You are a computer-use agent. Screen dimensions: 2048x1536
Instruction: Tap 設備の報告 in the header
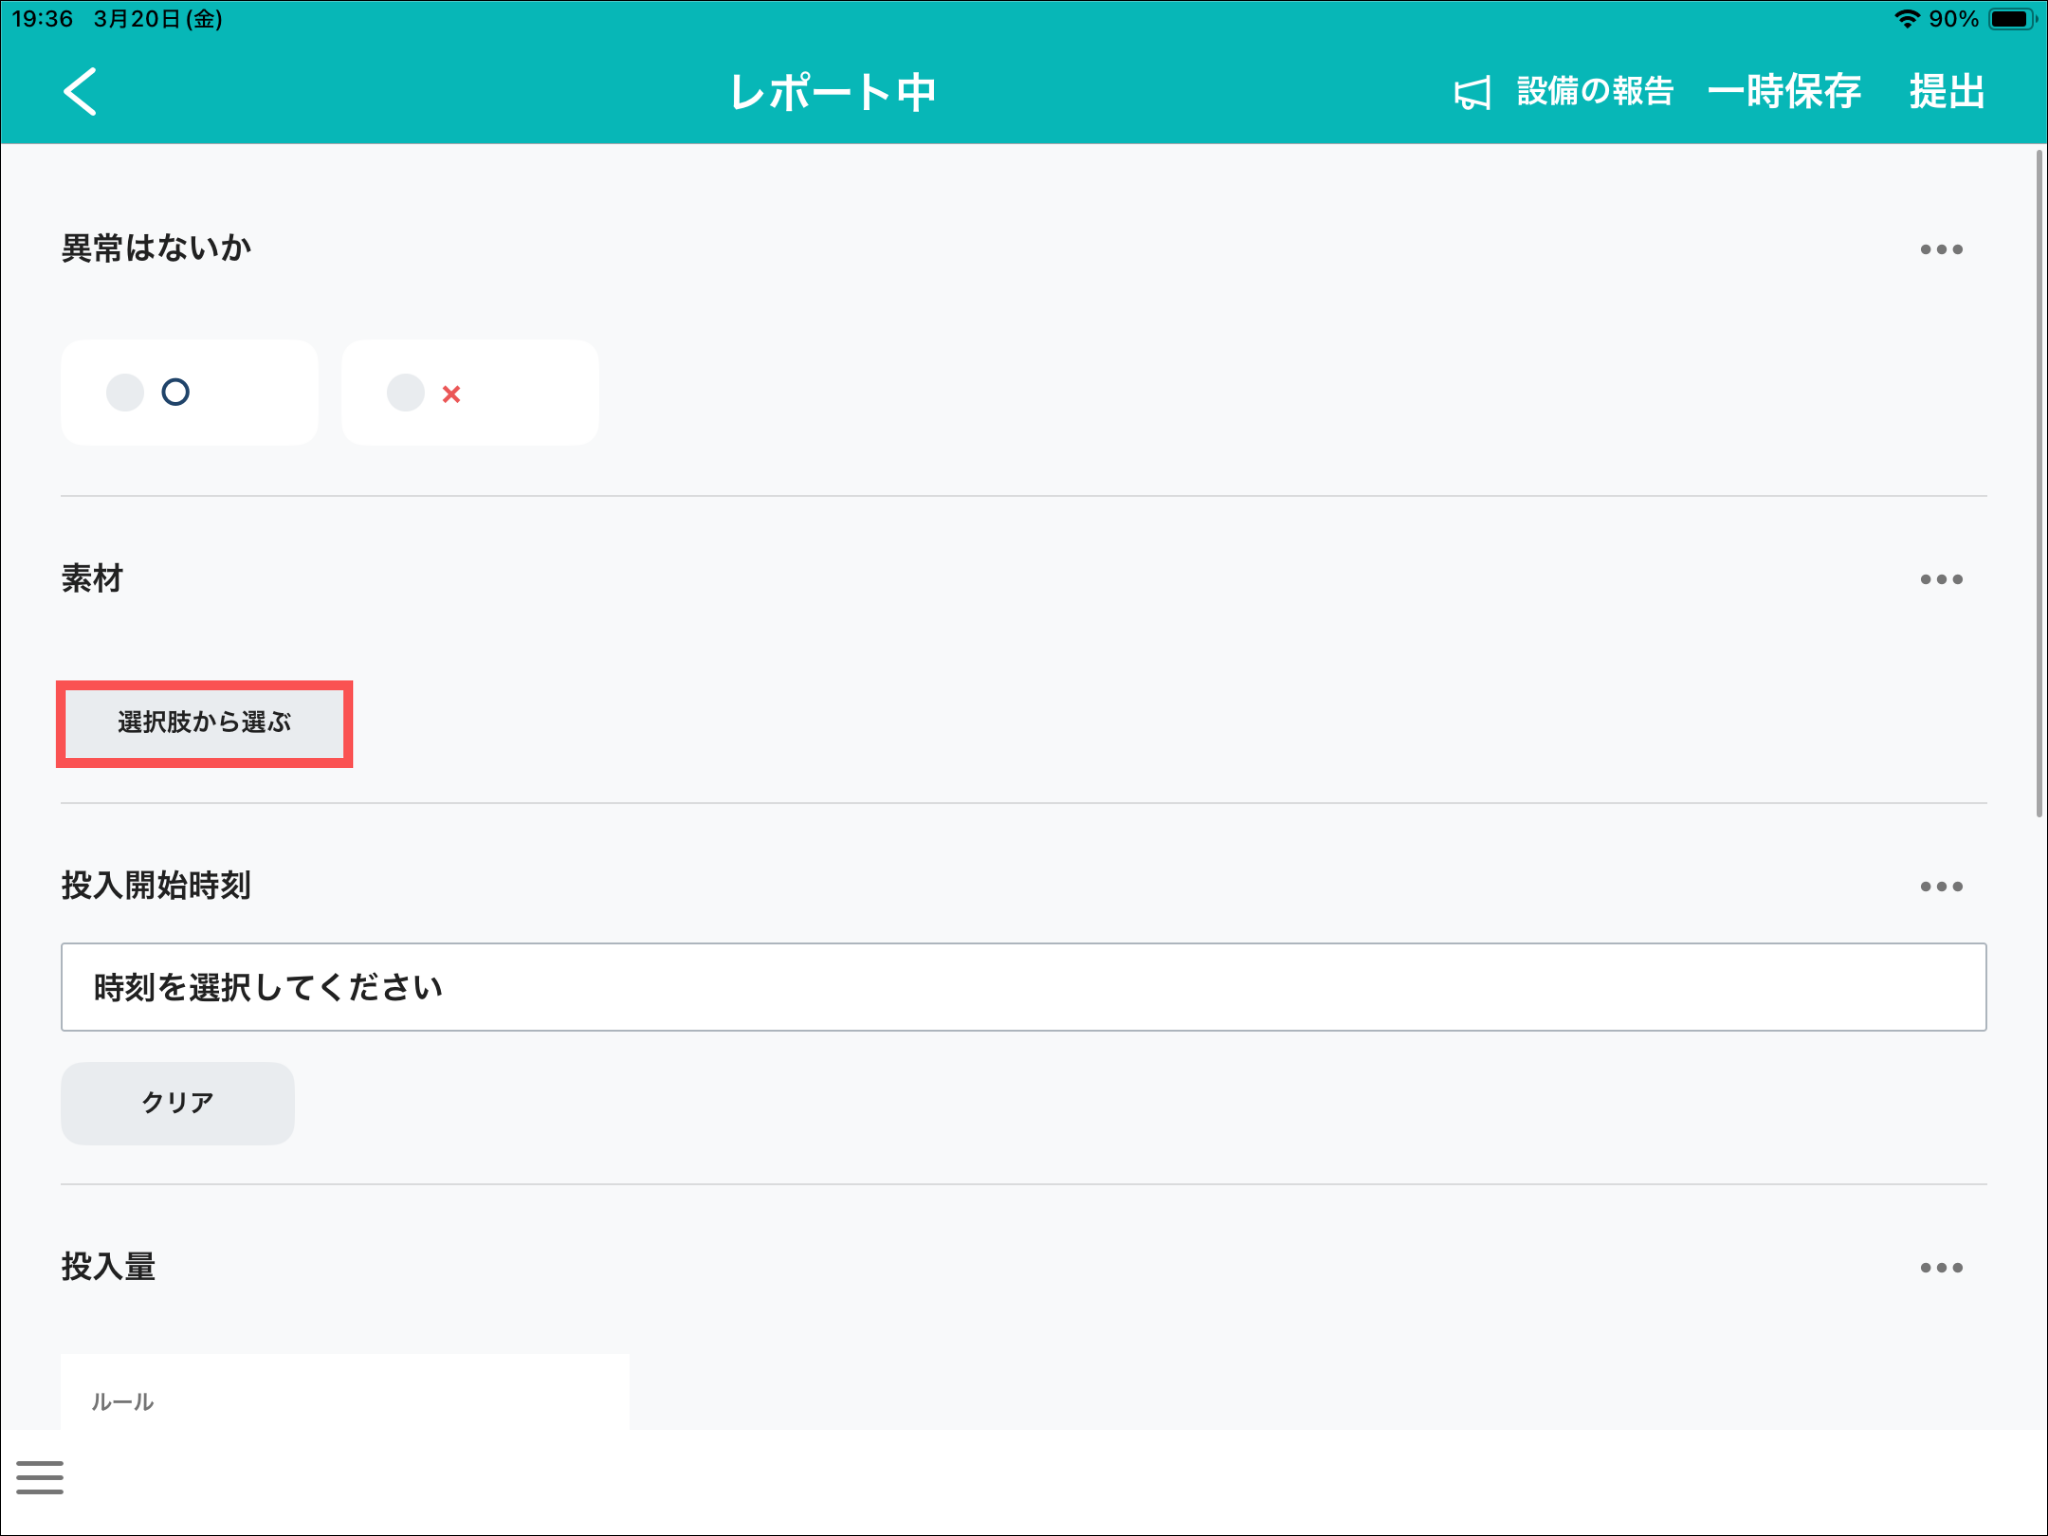[1594, 92]
